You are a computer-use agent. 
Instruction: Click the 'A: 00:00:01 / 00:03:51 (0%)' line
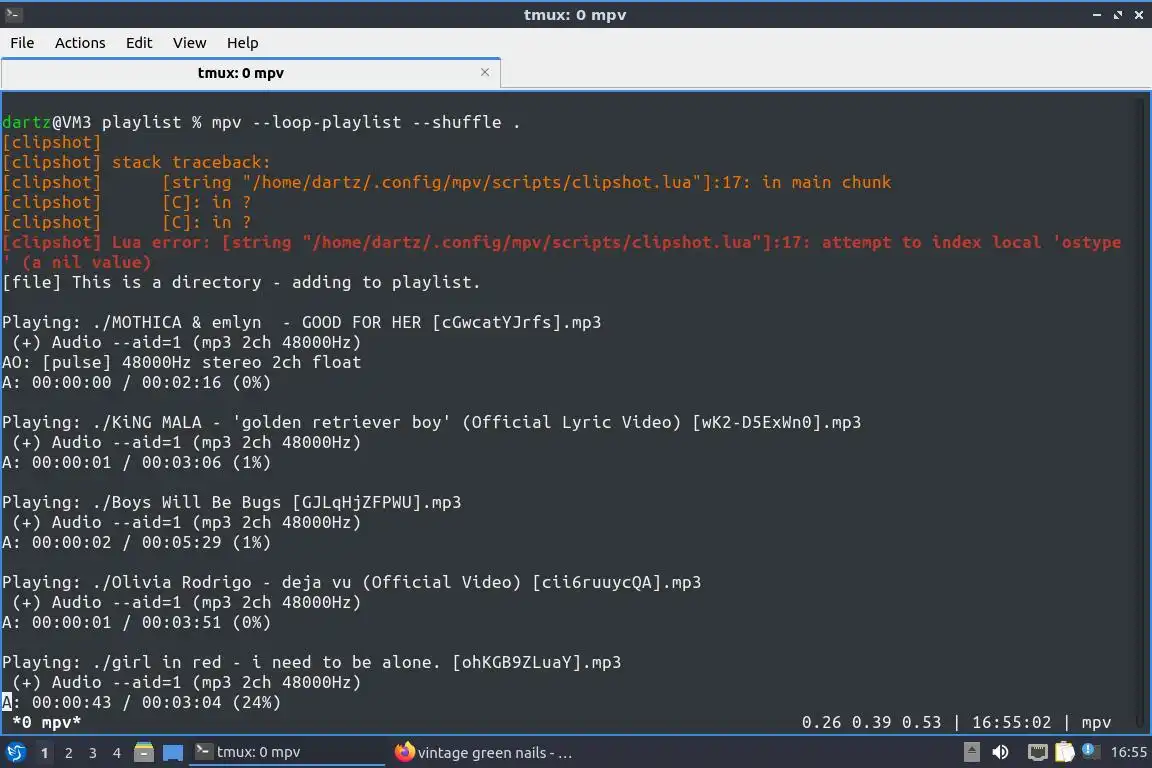tap(137, 622)
